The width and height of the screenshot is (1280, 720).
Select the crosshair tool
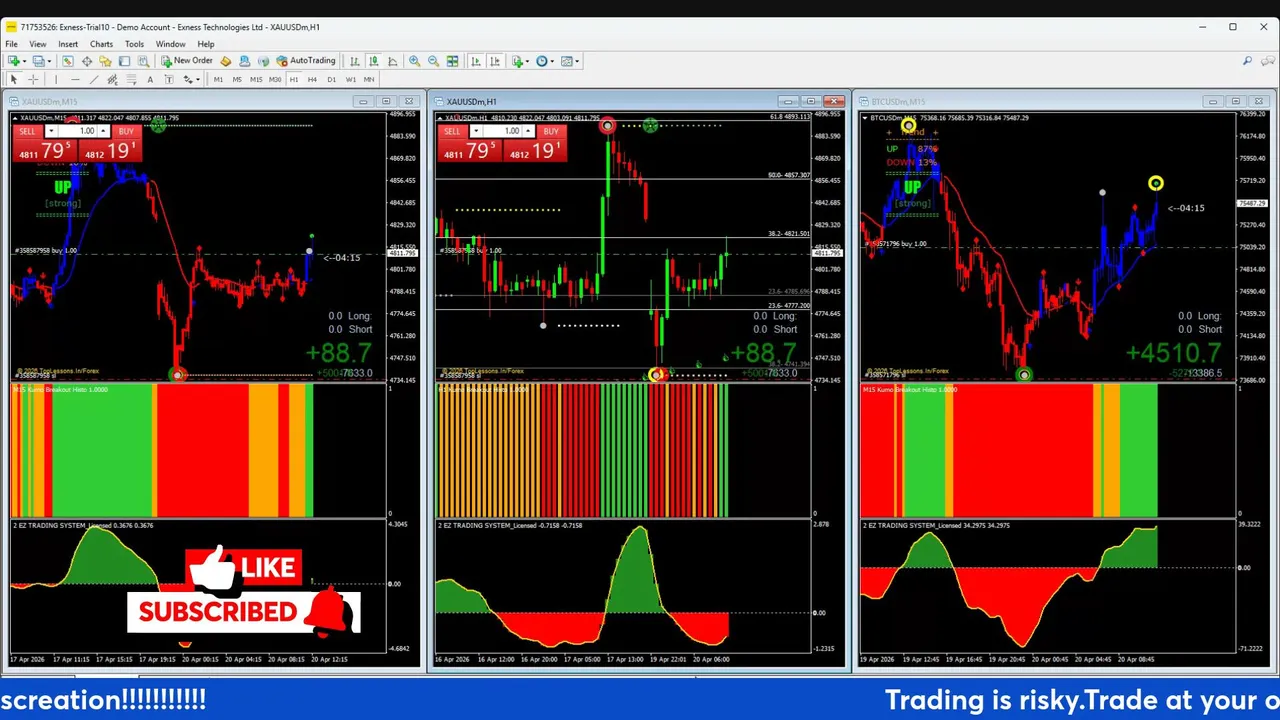point(33,79)
